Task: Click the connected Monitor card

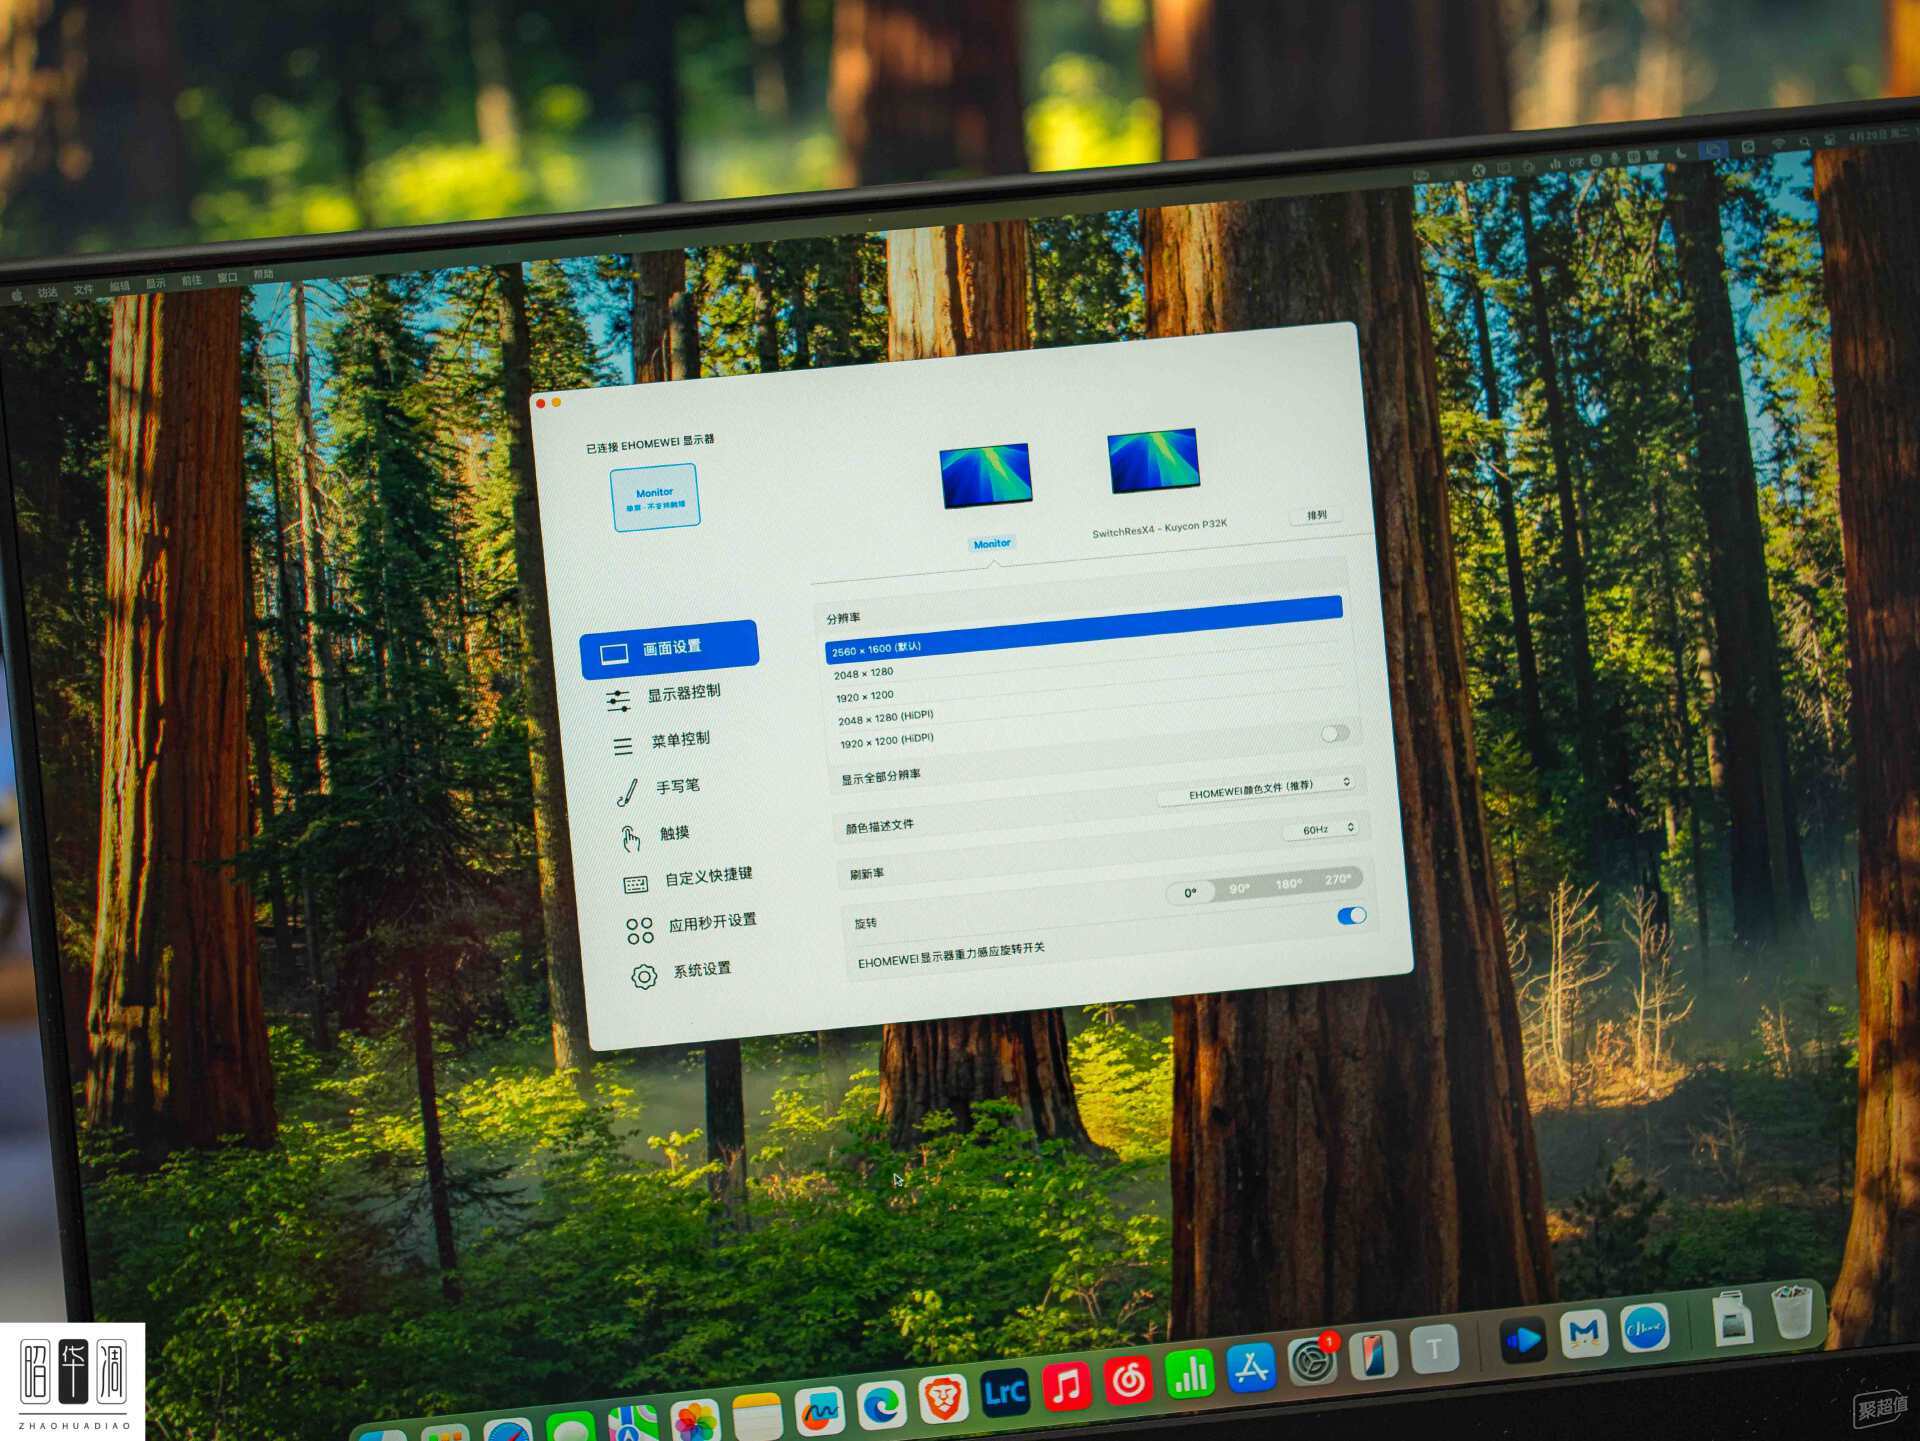Action: pyautogui.click(x=655, y=497)
